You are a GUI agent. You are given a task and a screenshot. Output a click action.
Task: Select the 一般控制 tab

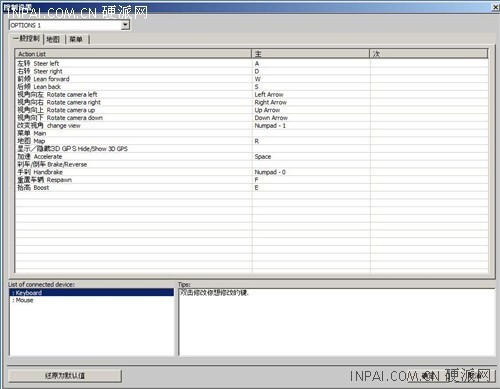pos(26,38)
